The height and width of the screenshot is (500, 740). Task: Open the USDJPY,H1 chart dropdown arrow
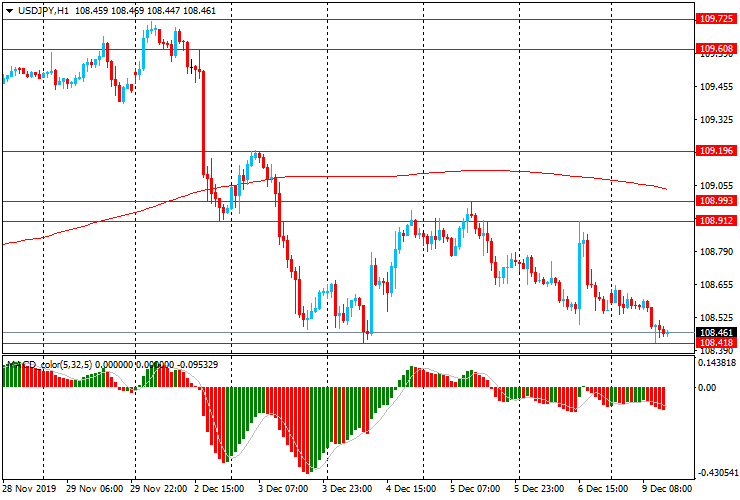click(x=9, y=11)
